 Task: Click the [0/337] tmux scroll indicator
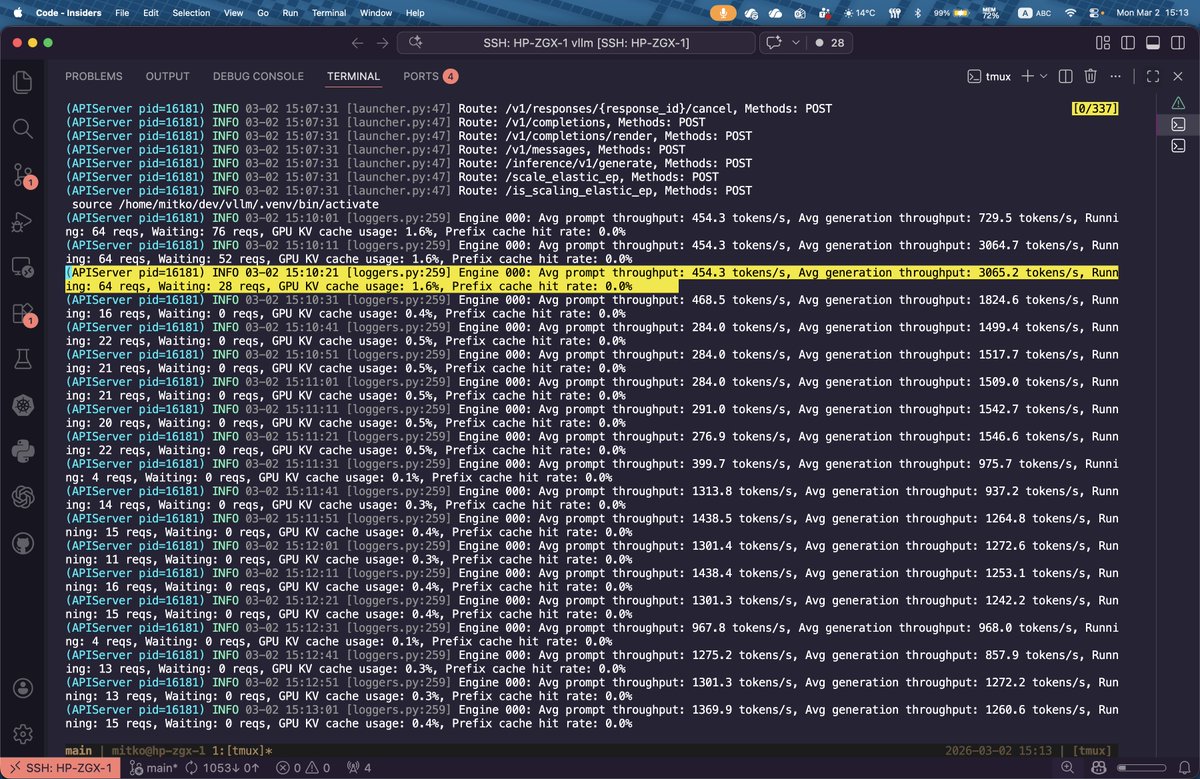click(1094, 108)
